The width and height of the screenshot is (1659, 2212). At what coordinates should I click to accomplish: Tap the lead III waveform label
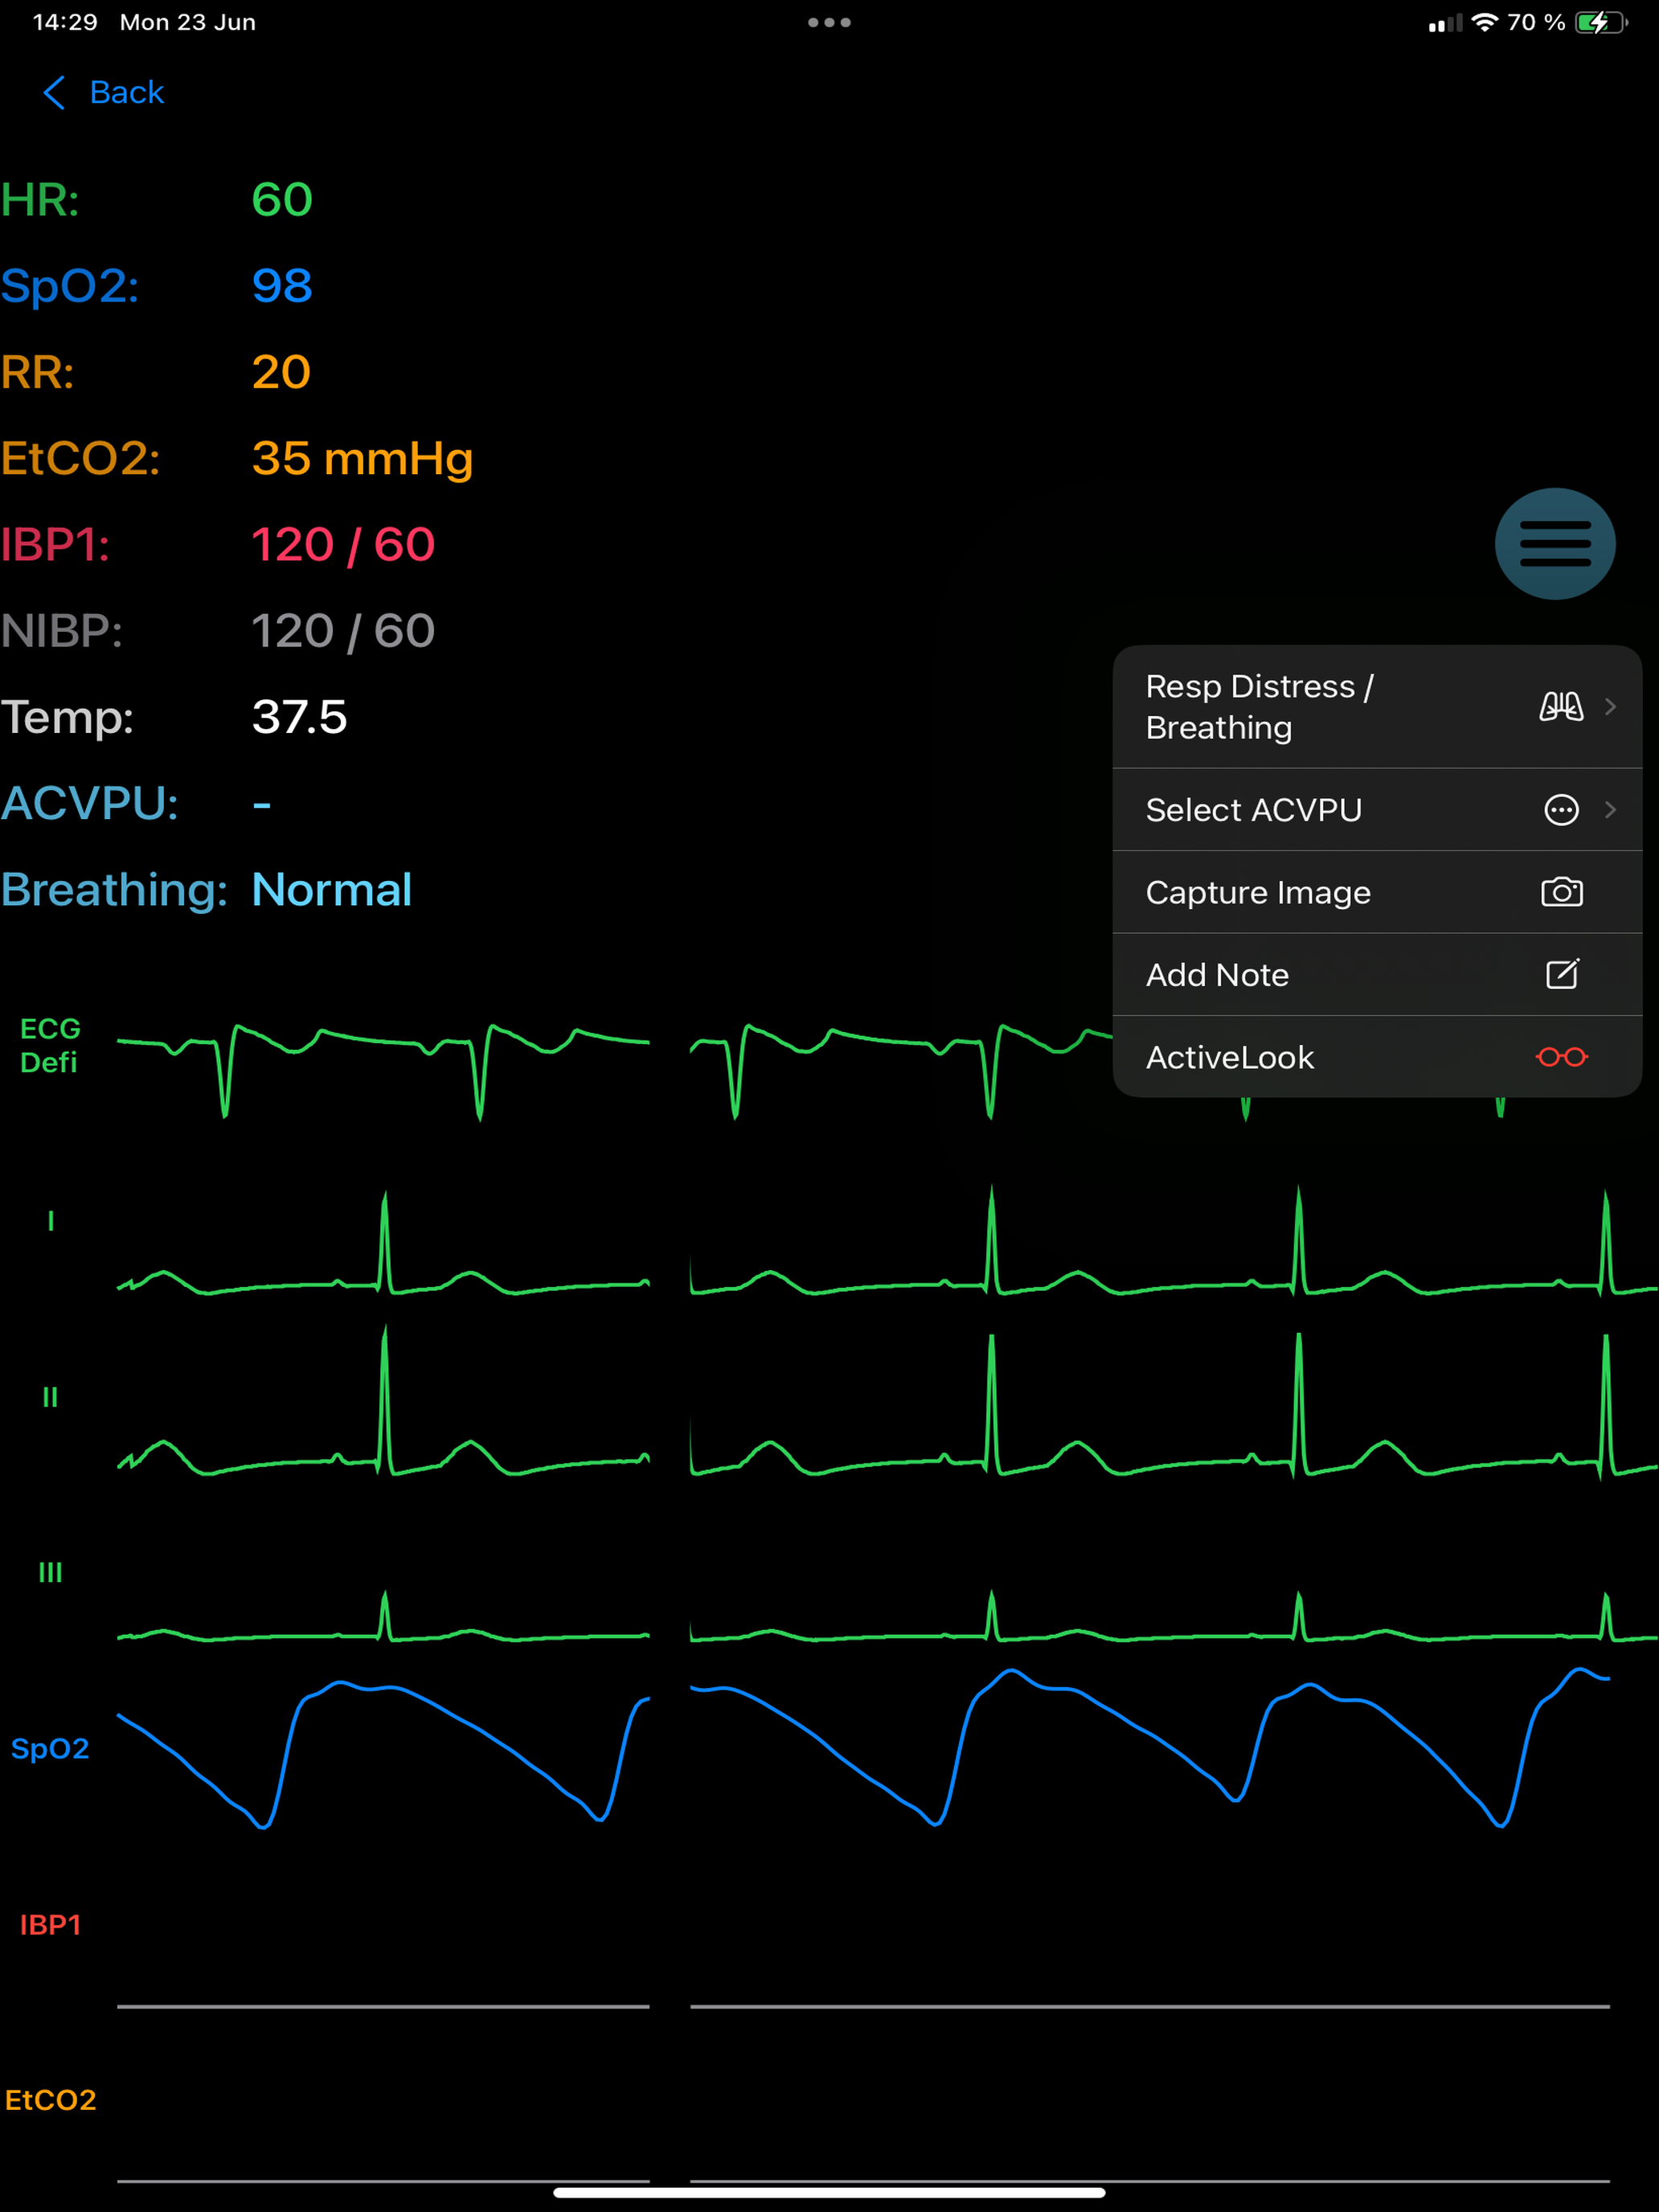click(x=50, y=1573)
